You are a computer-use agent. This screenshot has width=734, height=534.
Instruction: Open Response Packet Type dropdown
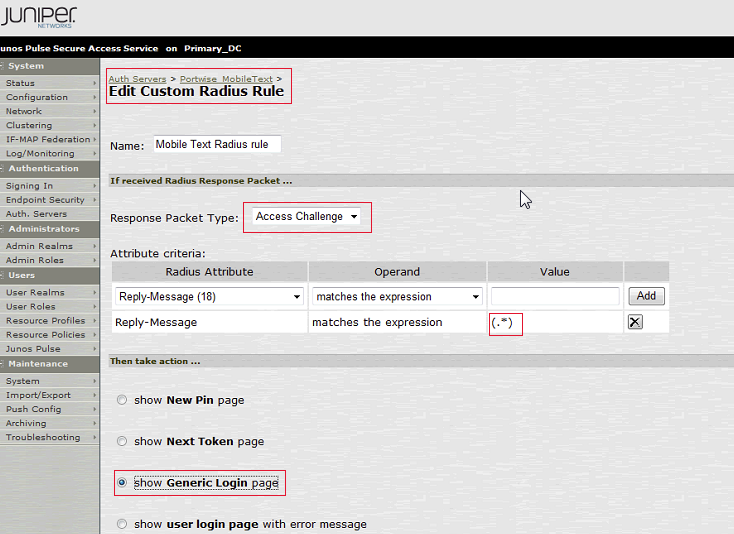306,217
